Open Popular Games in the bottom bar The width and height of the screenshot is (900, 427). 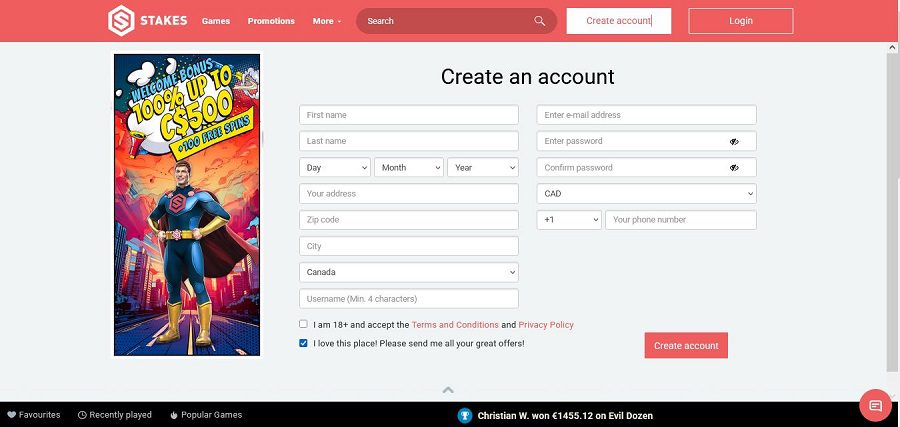pyautogui.click(x=206, y=414)
